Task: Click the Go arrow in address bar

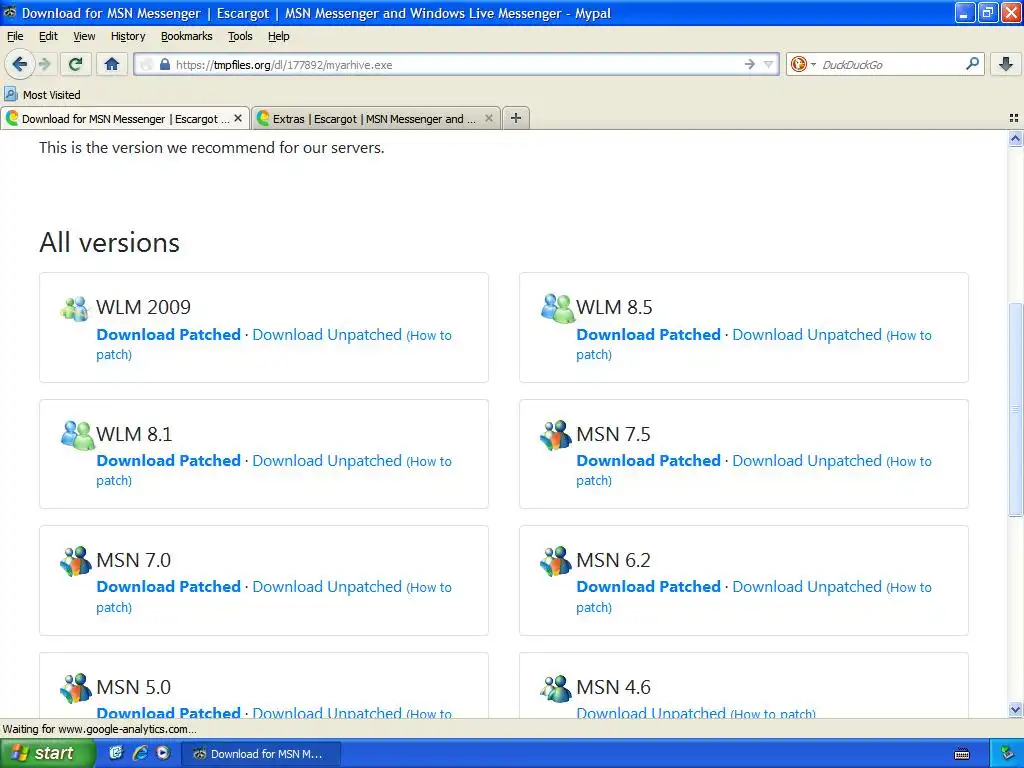Action: coord(750,64)
